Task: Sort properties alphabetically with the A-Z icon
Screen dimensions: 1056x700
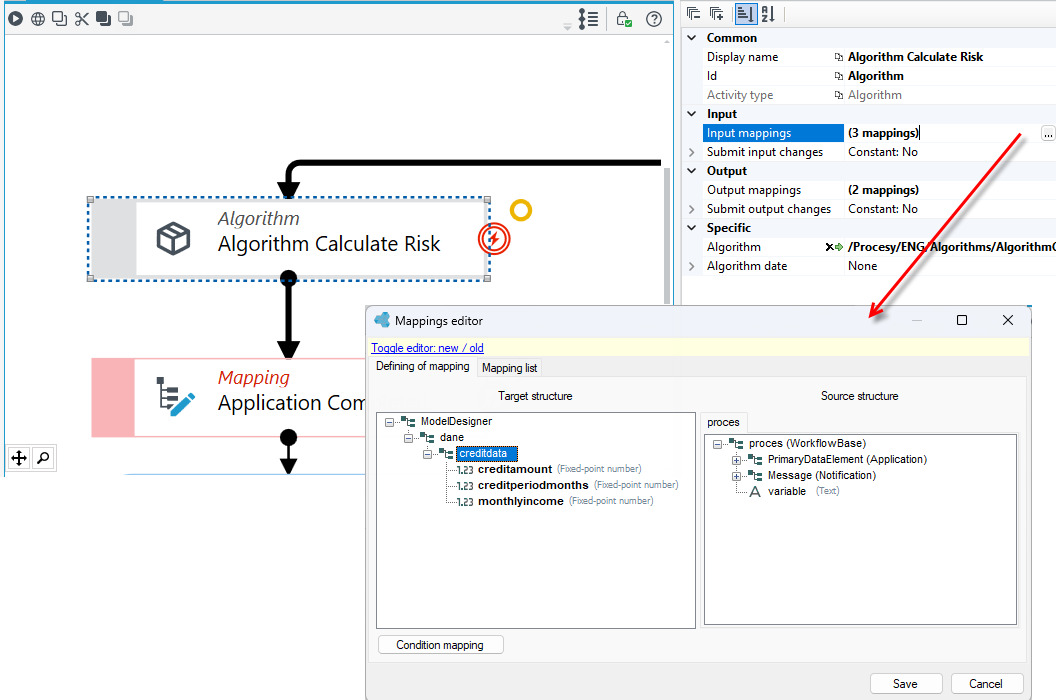Action: pos(768,13)
